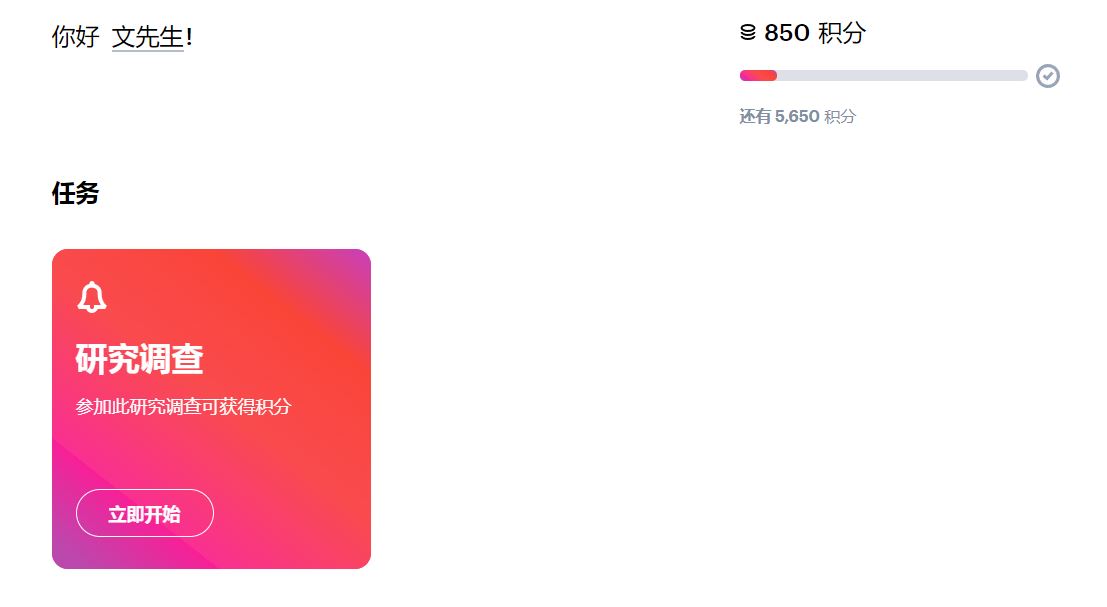Click the small 积分 label after 5,650
The width and height of the screenshot is (1107, 607).
coord(840,117)
